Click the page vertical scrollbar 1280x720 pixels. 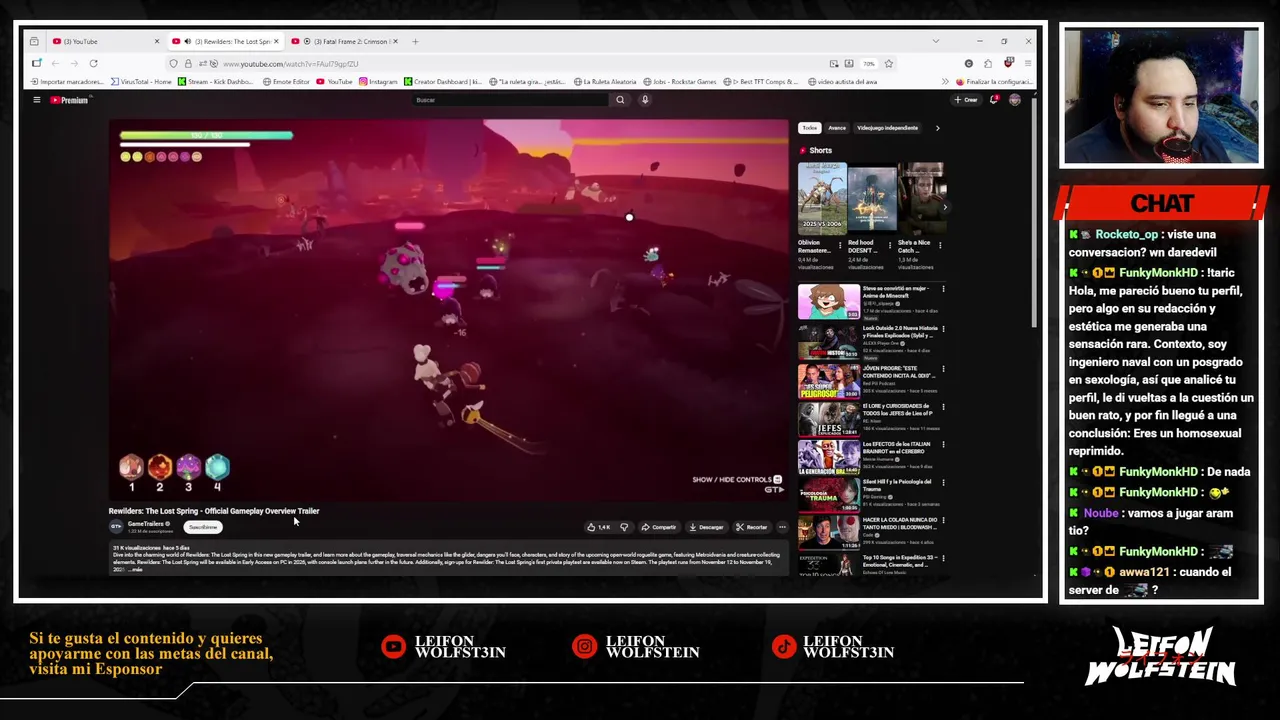point(1034,210)
